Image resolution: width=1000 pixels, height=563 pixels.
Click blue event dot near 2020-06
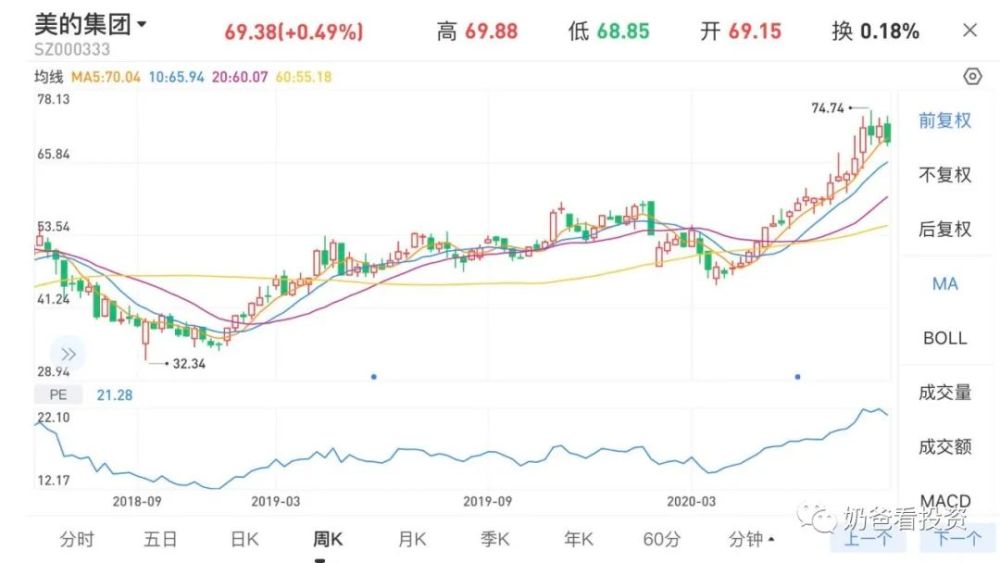pyautogui.click(x=797, y=377)
